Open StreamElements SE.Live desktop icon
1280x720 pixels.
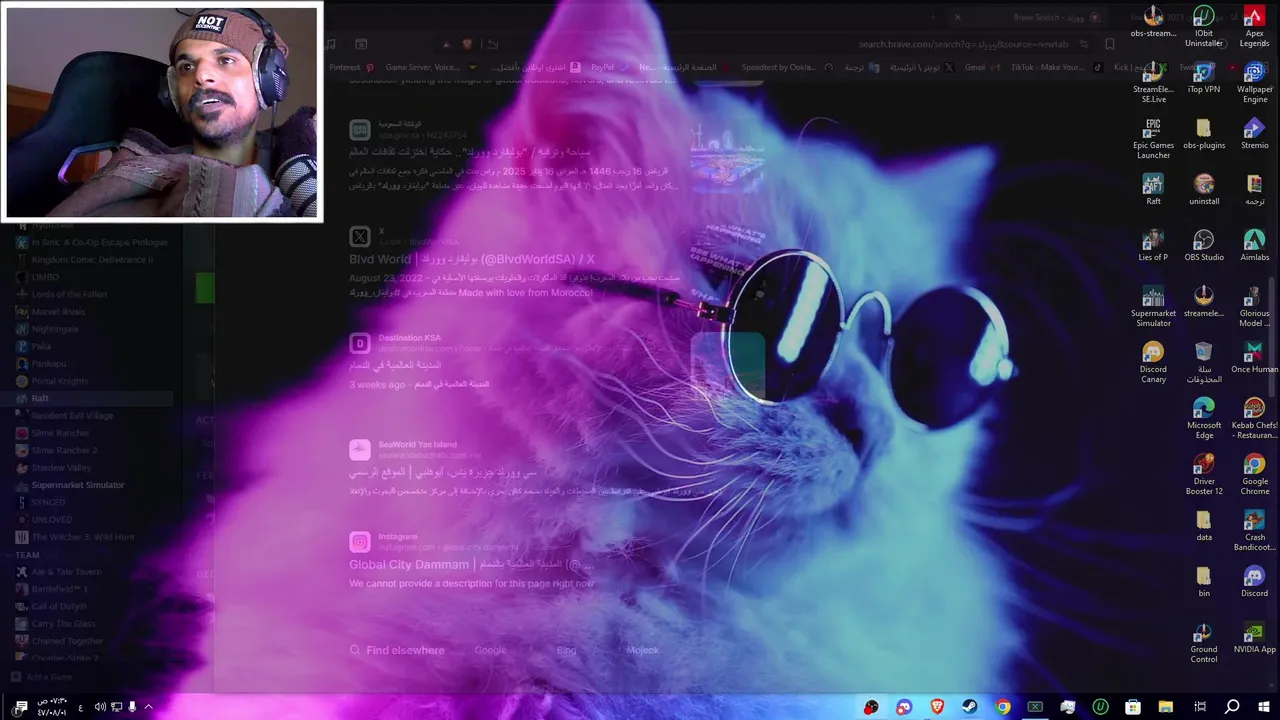click(1153, 83)
